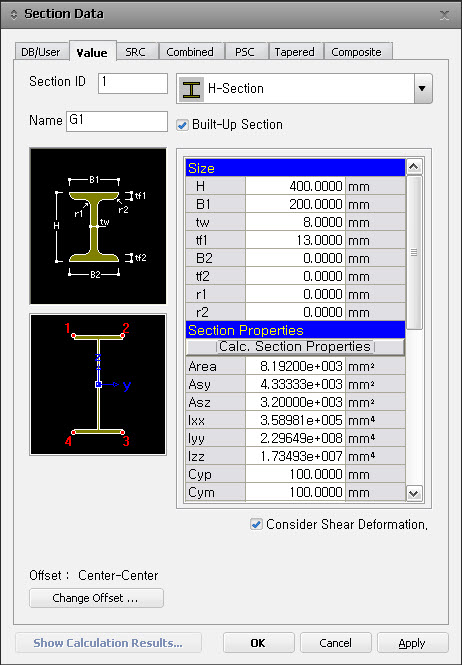
Task: Click the Name input field
Action: [117, 121]
